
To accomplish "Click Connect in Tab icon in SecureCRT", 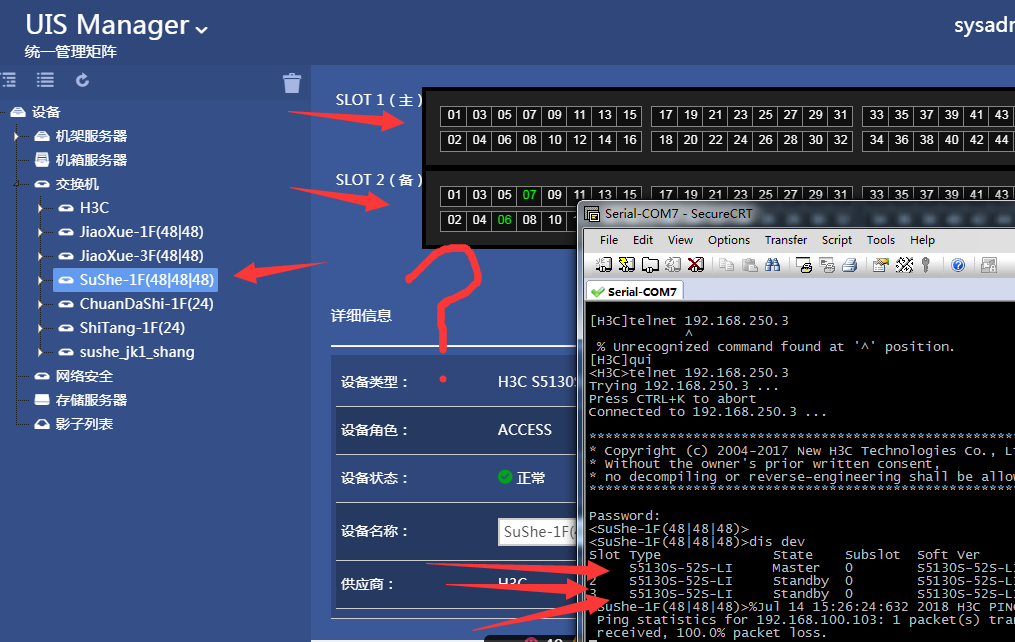I will click(x=650, y=265).
